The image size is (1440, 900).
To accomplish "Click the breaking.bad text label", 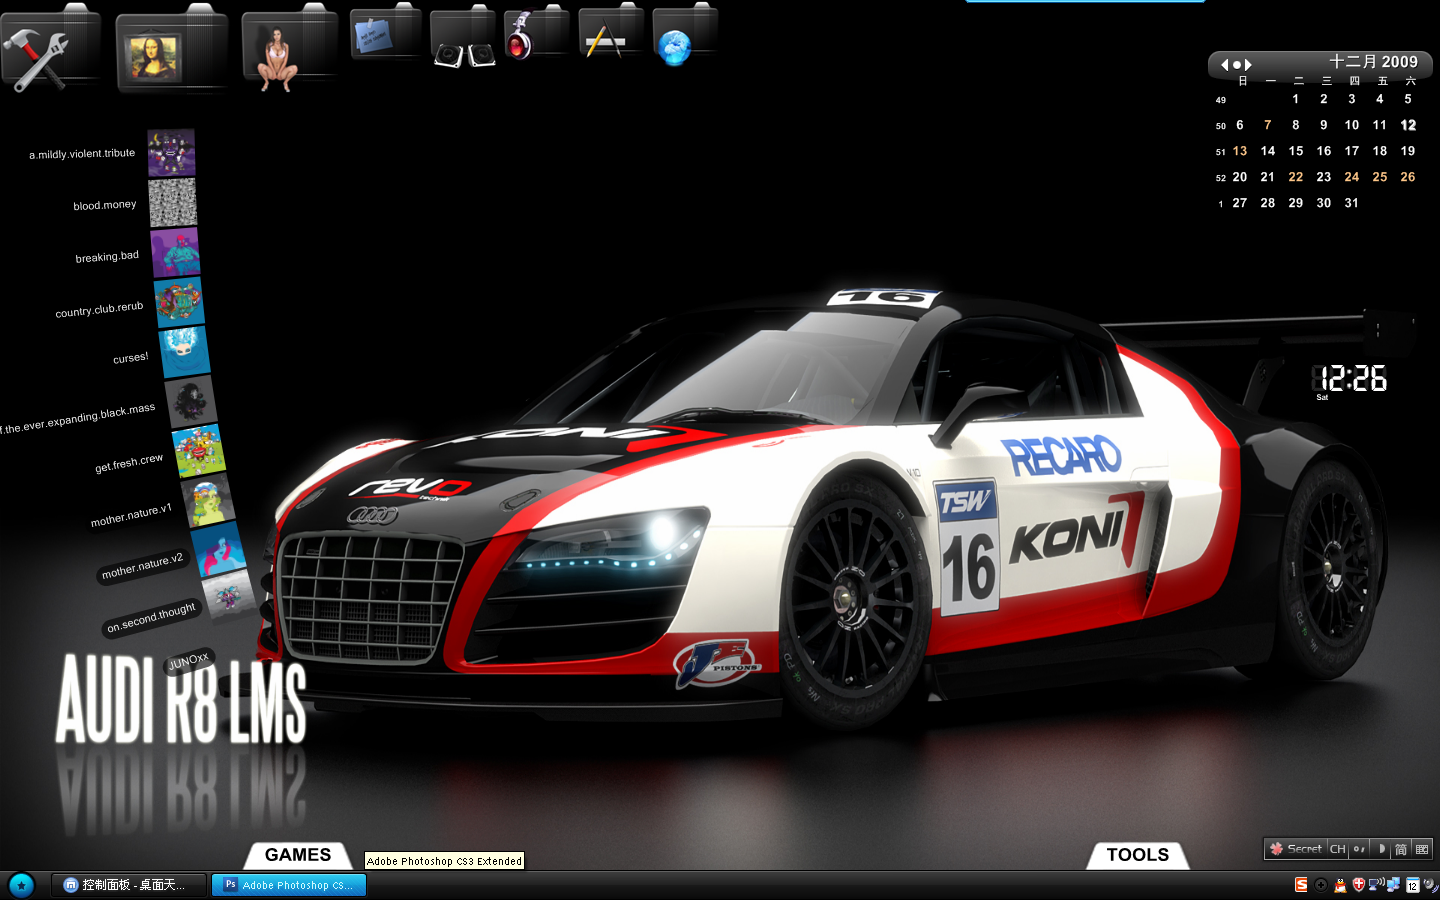I will (107, 257).
